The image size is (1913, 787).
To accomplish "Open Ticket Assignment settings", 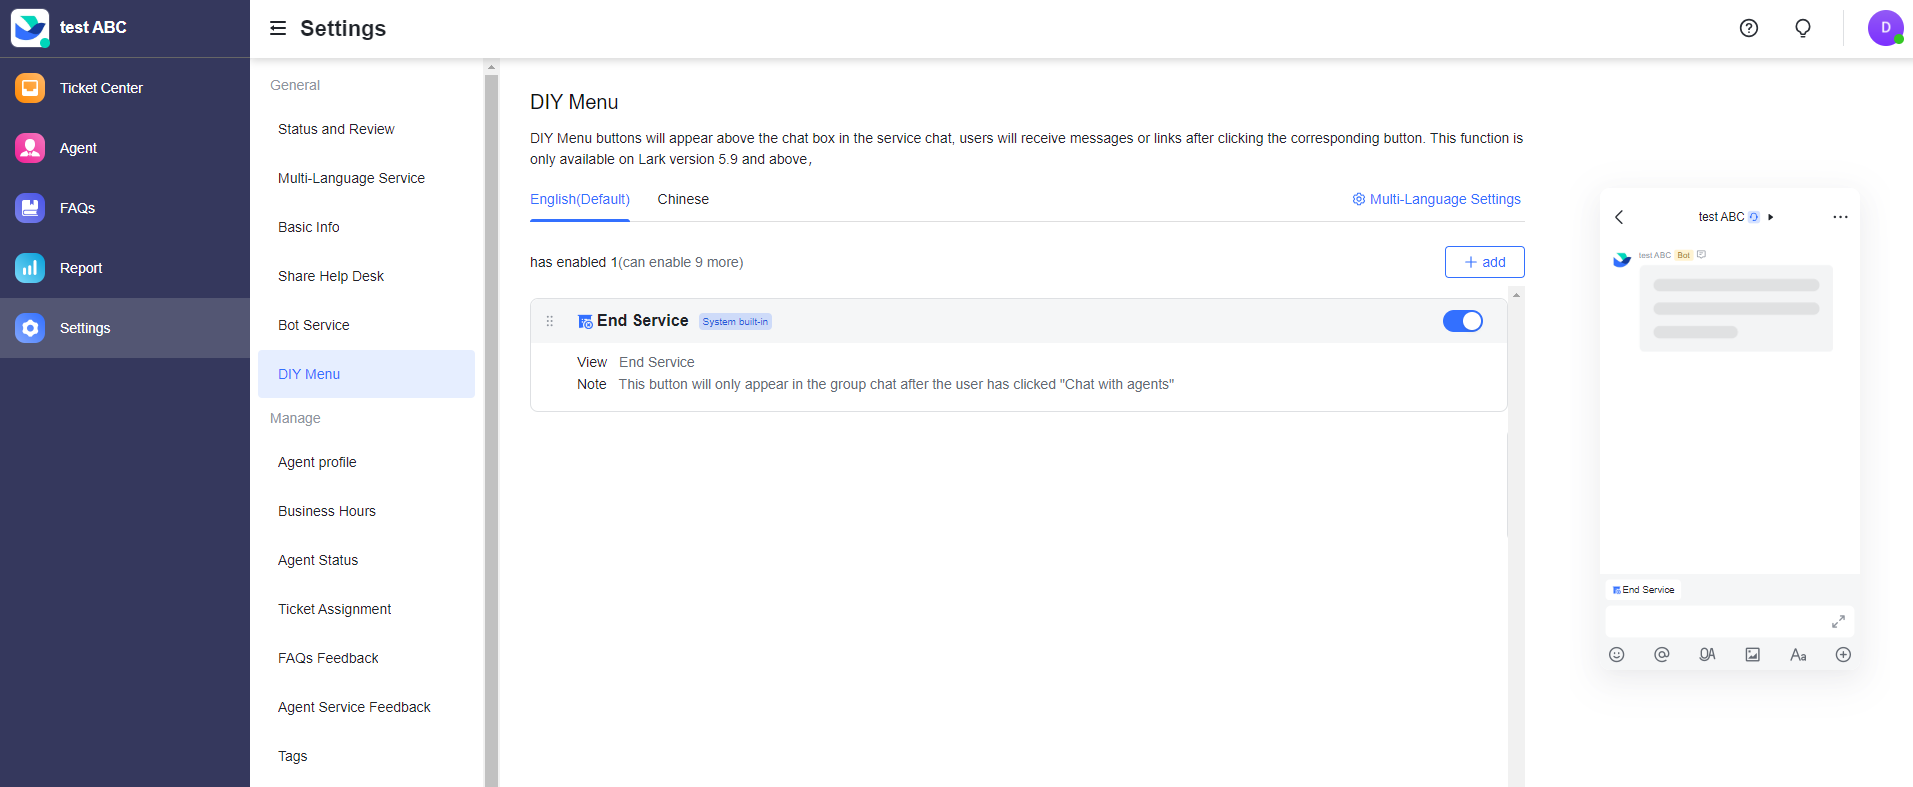I will click(366, 609).
